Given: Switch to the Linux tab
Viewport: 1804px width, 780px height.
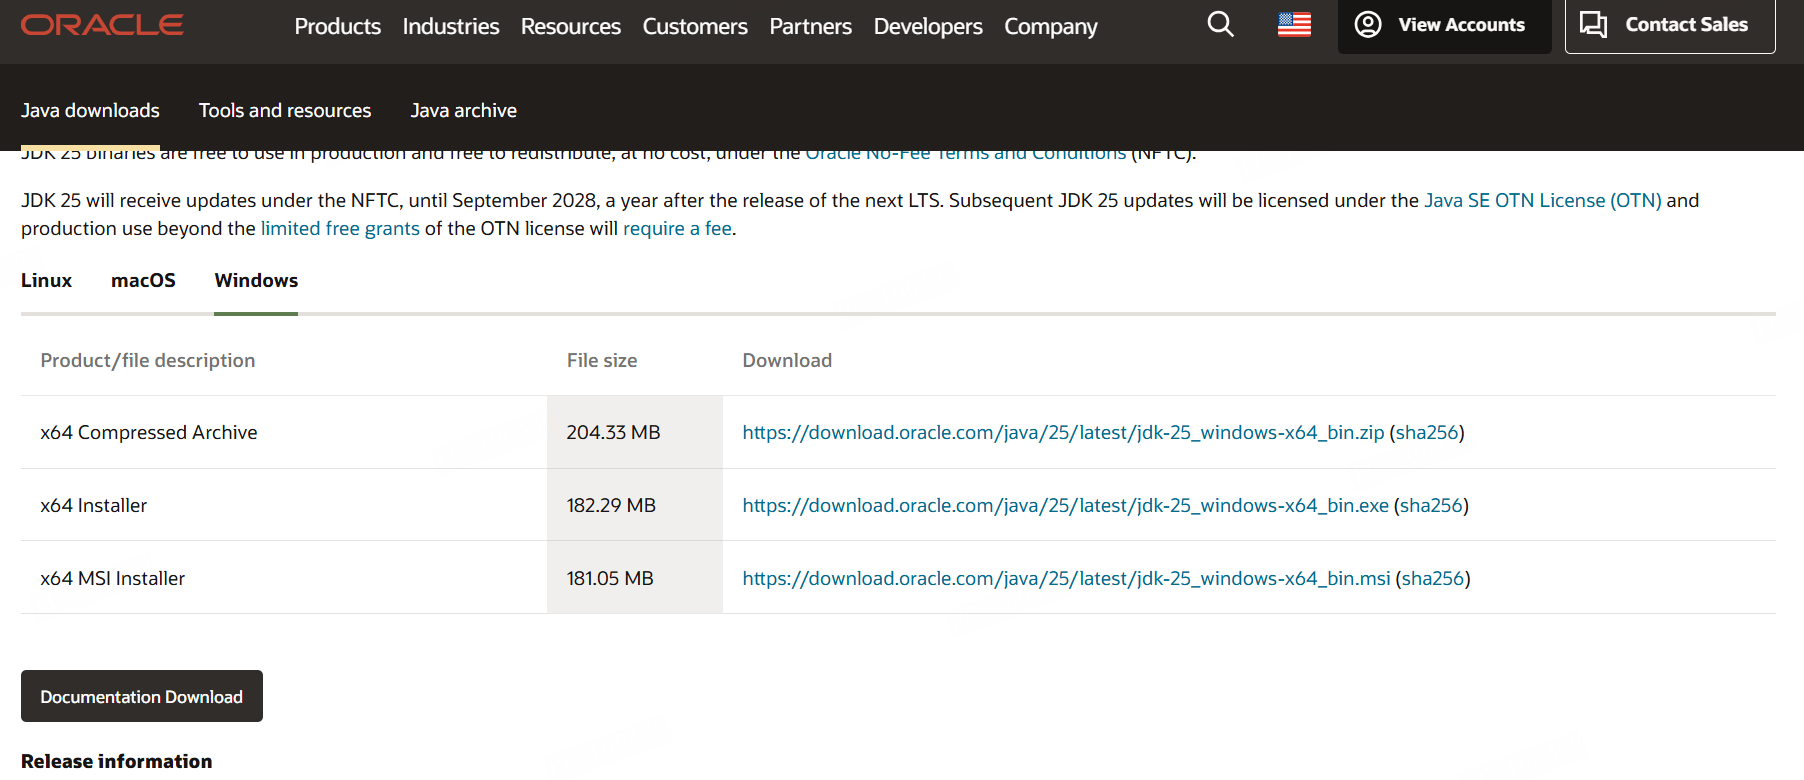Looking at the screenshot, I should pyautogui.click(x=46, y=280).
